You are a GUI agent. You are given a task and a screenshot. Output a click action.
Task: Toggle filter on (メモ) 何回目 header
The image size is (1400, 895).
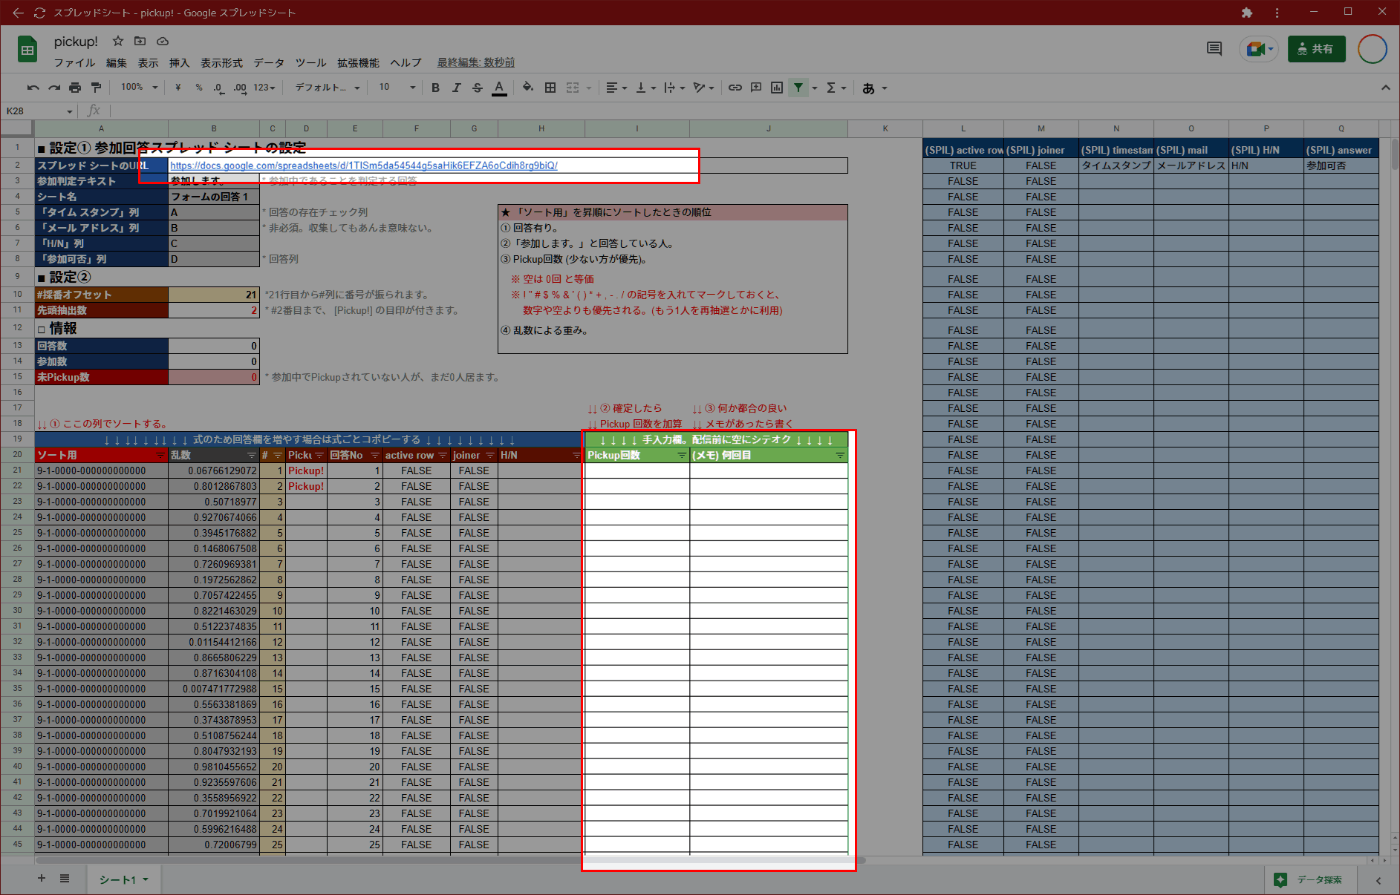[x=840, y=456]
